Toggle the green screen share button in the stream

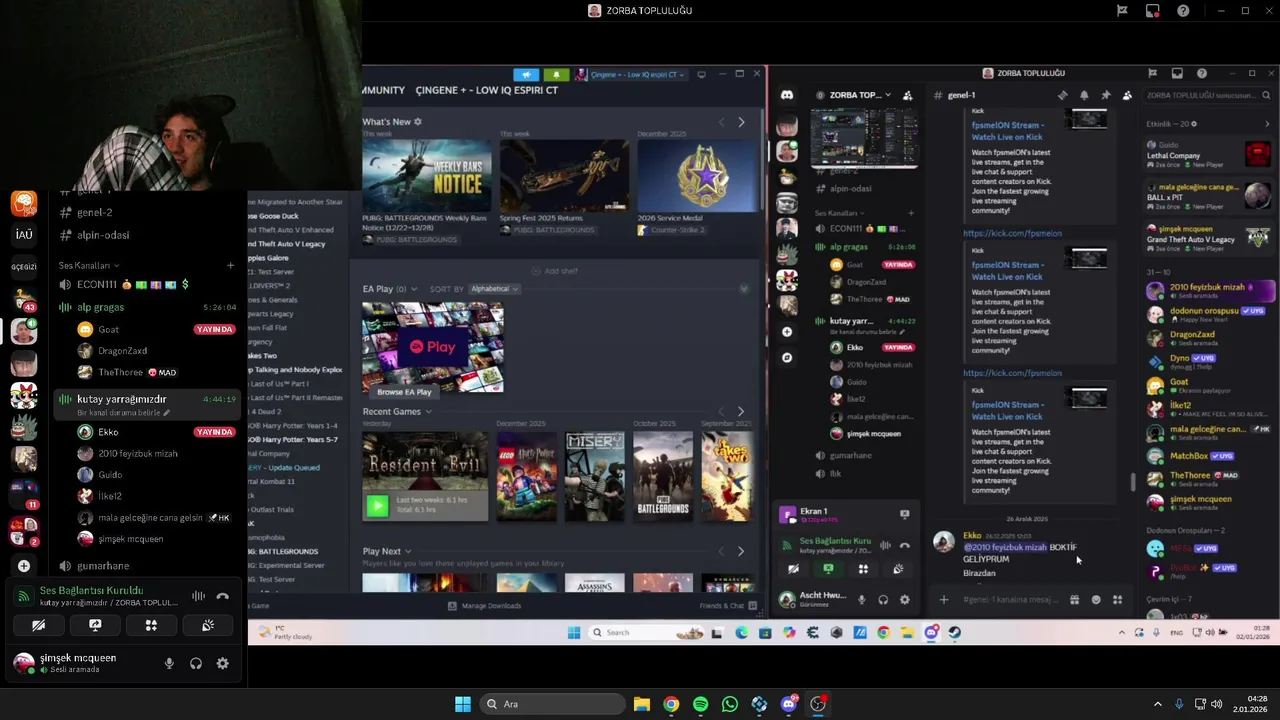click(x=828, y=569)
